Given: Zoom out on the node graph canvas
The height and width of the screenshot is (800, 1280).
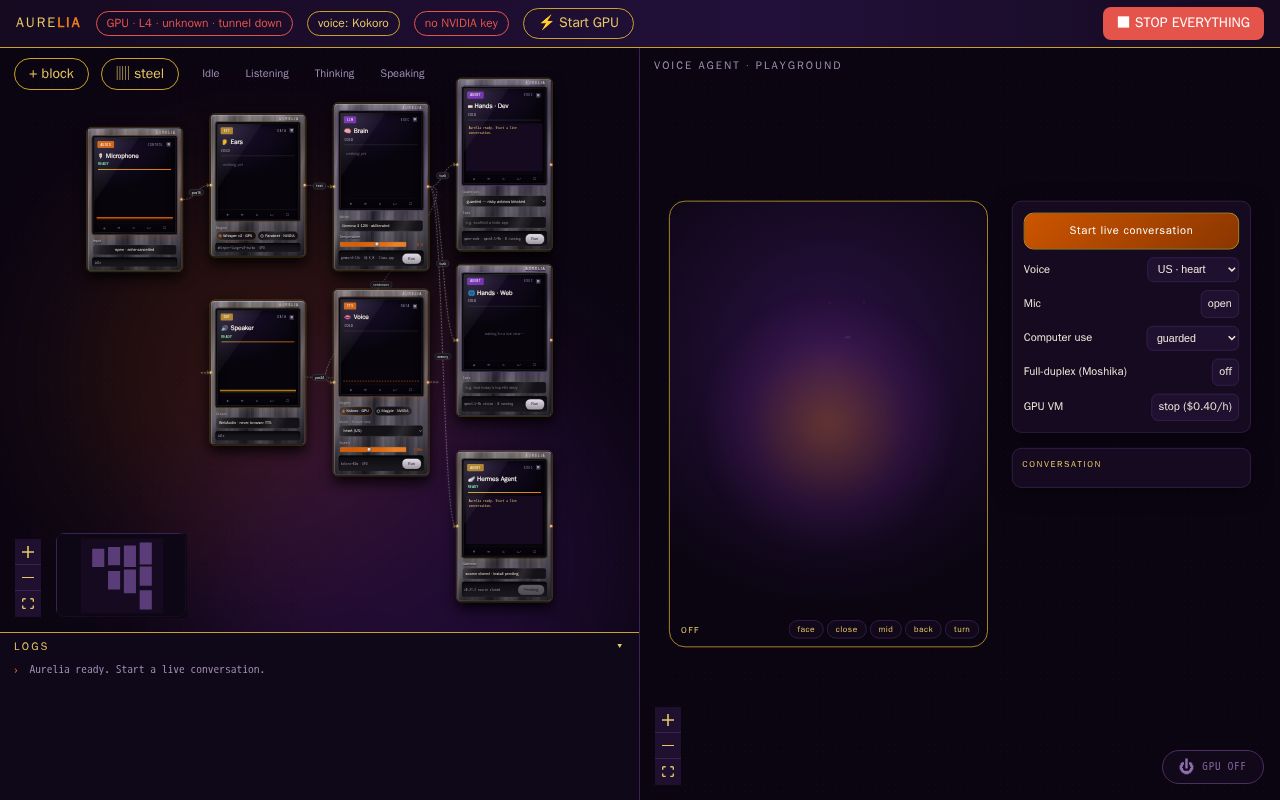Looking at the screenshot, I should [x=28, y=578].
